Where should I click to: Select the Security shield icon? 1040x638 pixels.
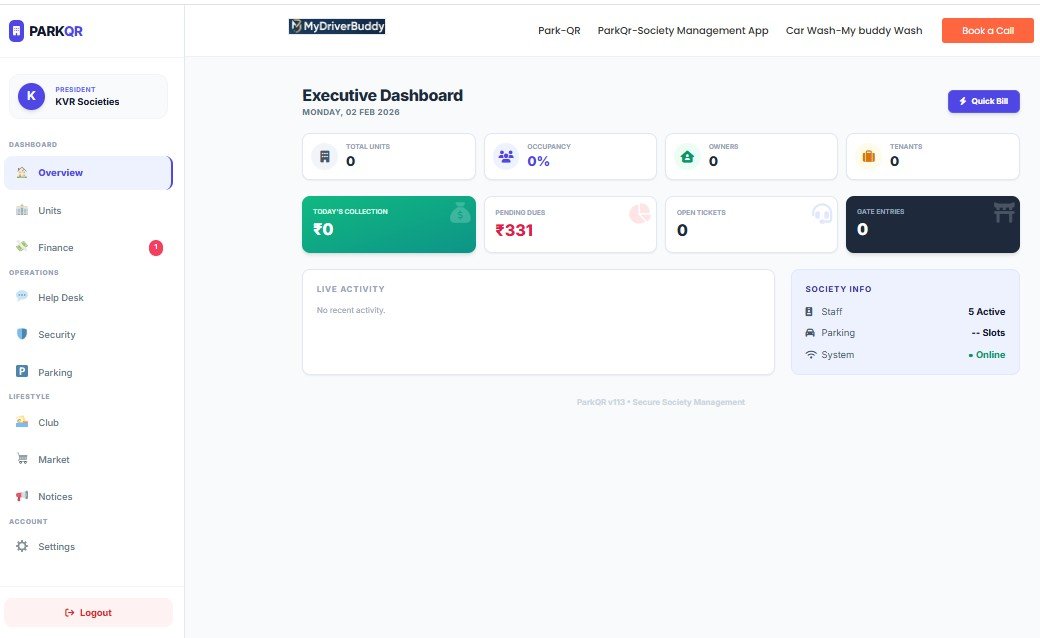[23, 334]
